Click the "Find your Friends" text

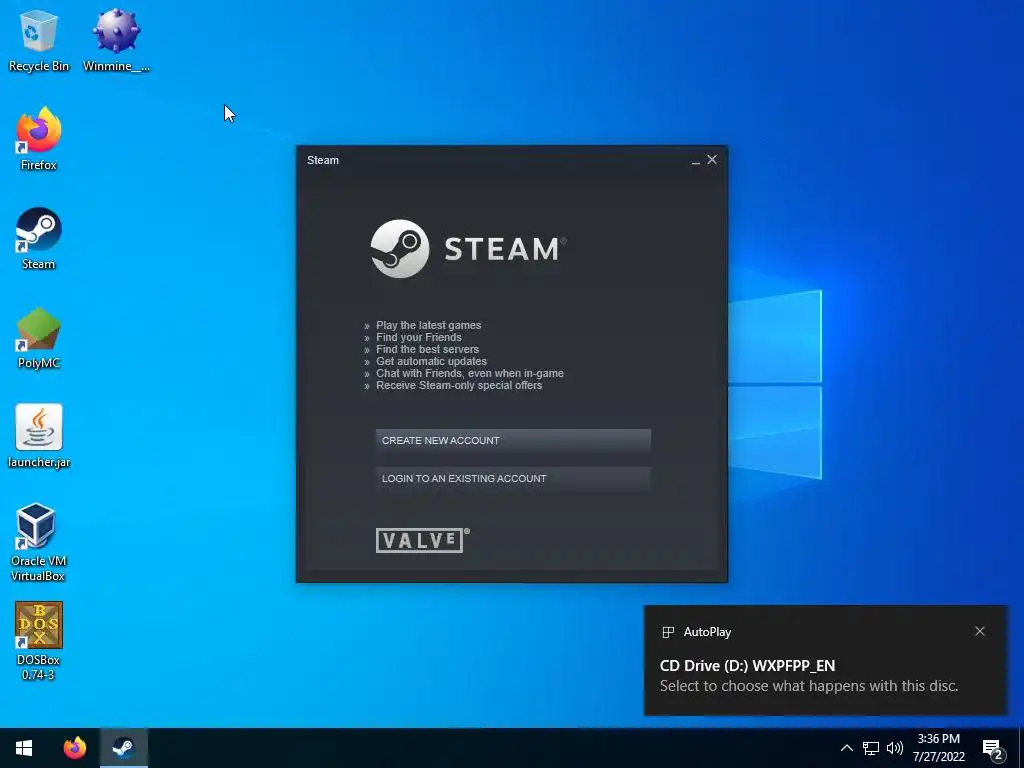coord(419,337)
